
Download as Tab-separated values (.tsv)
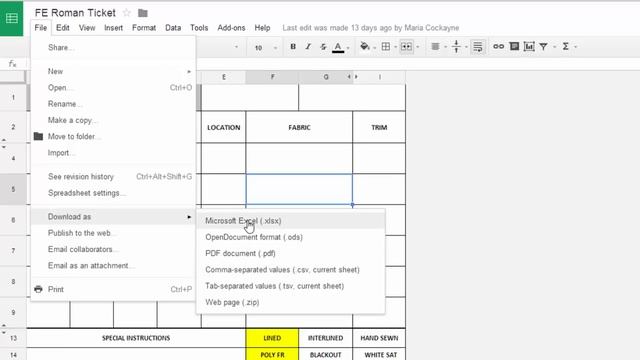pos(291,286)
